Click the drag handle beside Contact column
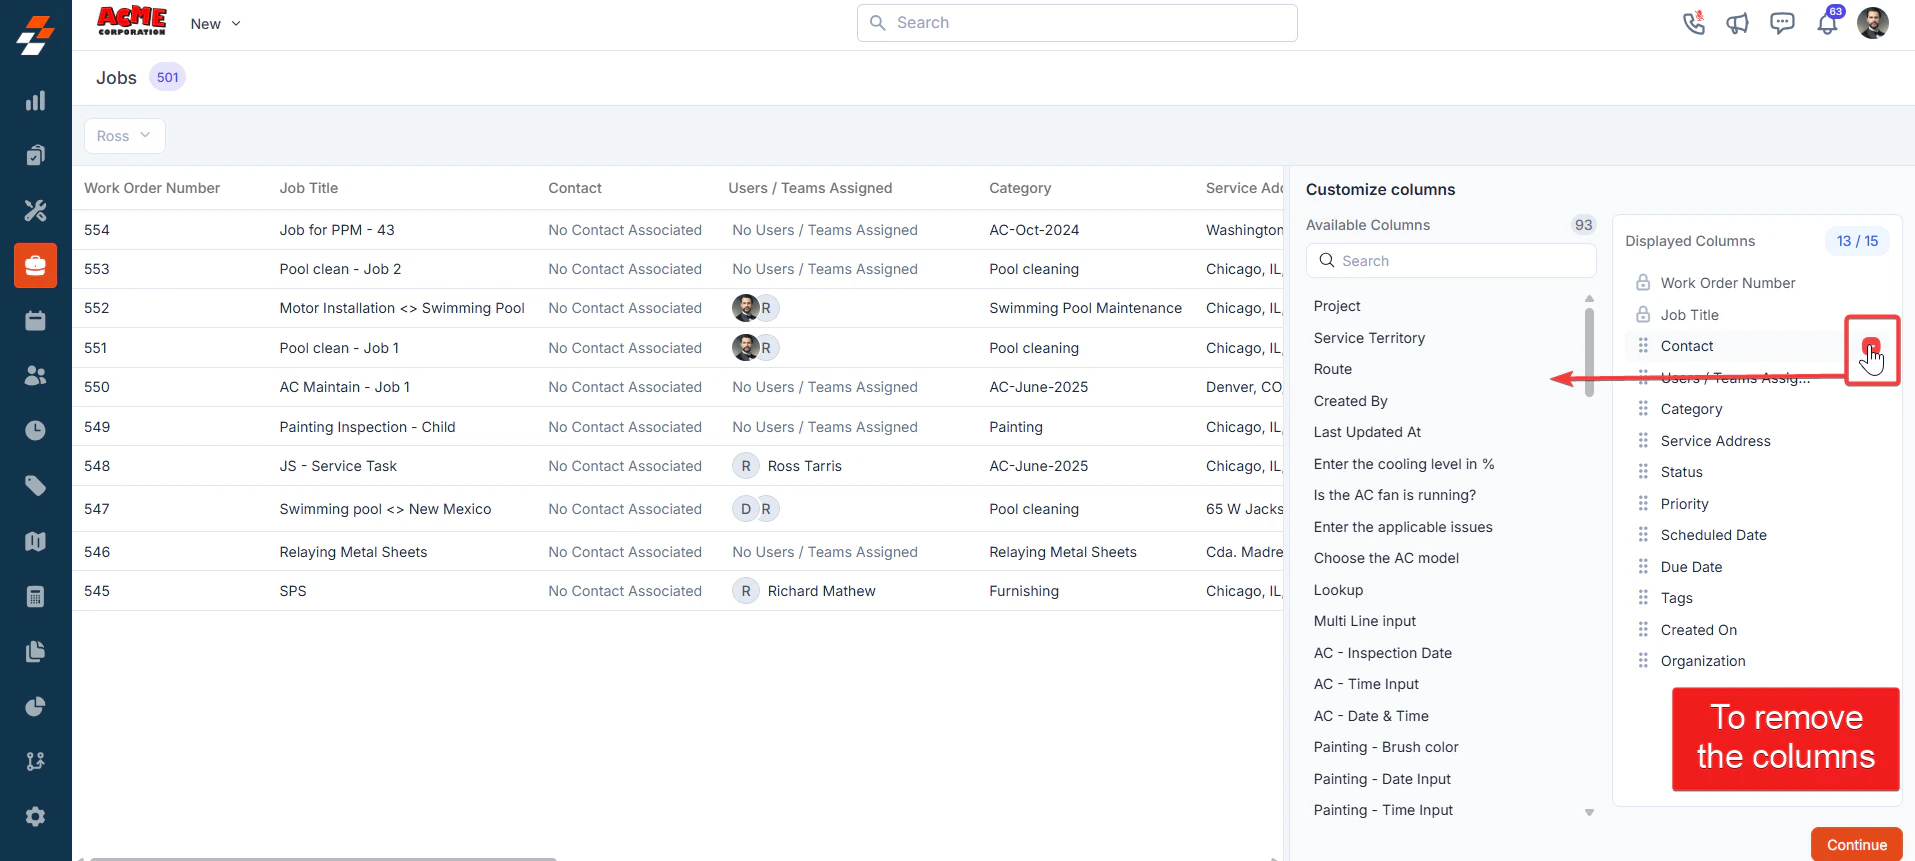The image size is (1915, 861). pyautogui.click(x=1643, y=346)
